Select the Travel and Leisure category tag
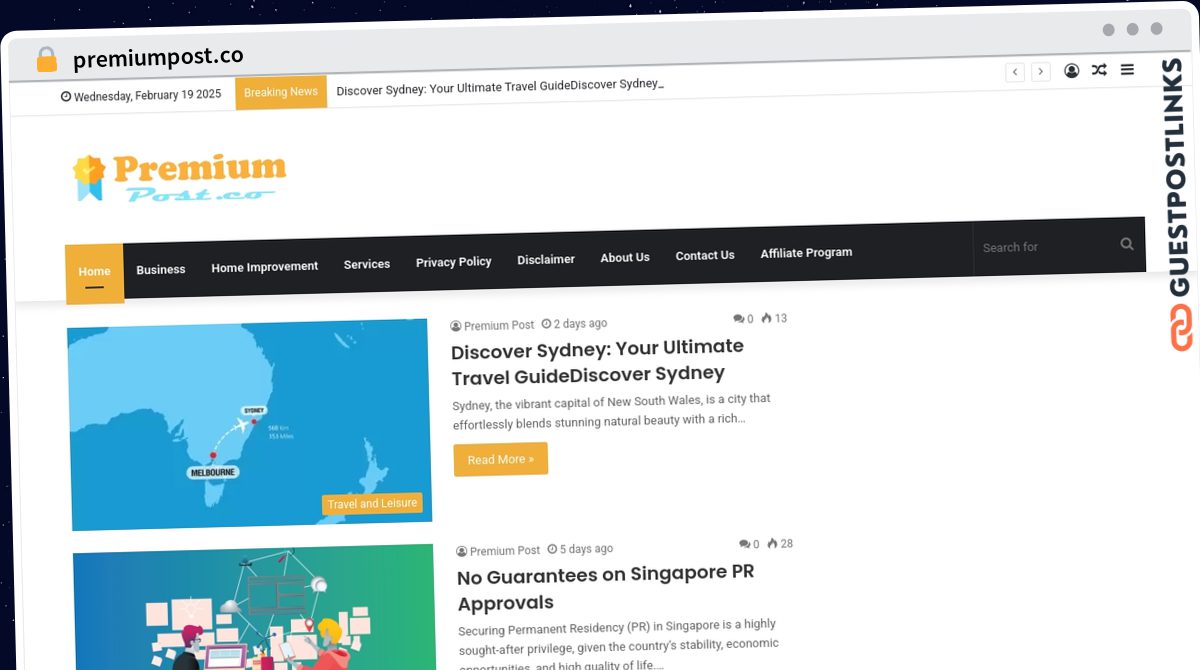 coord(372,504)
